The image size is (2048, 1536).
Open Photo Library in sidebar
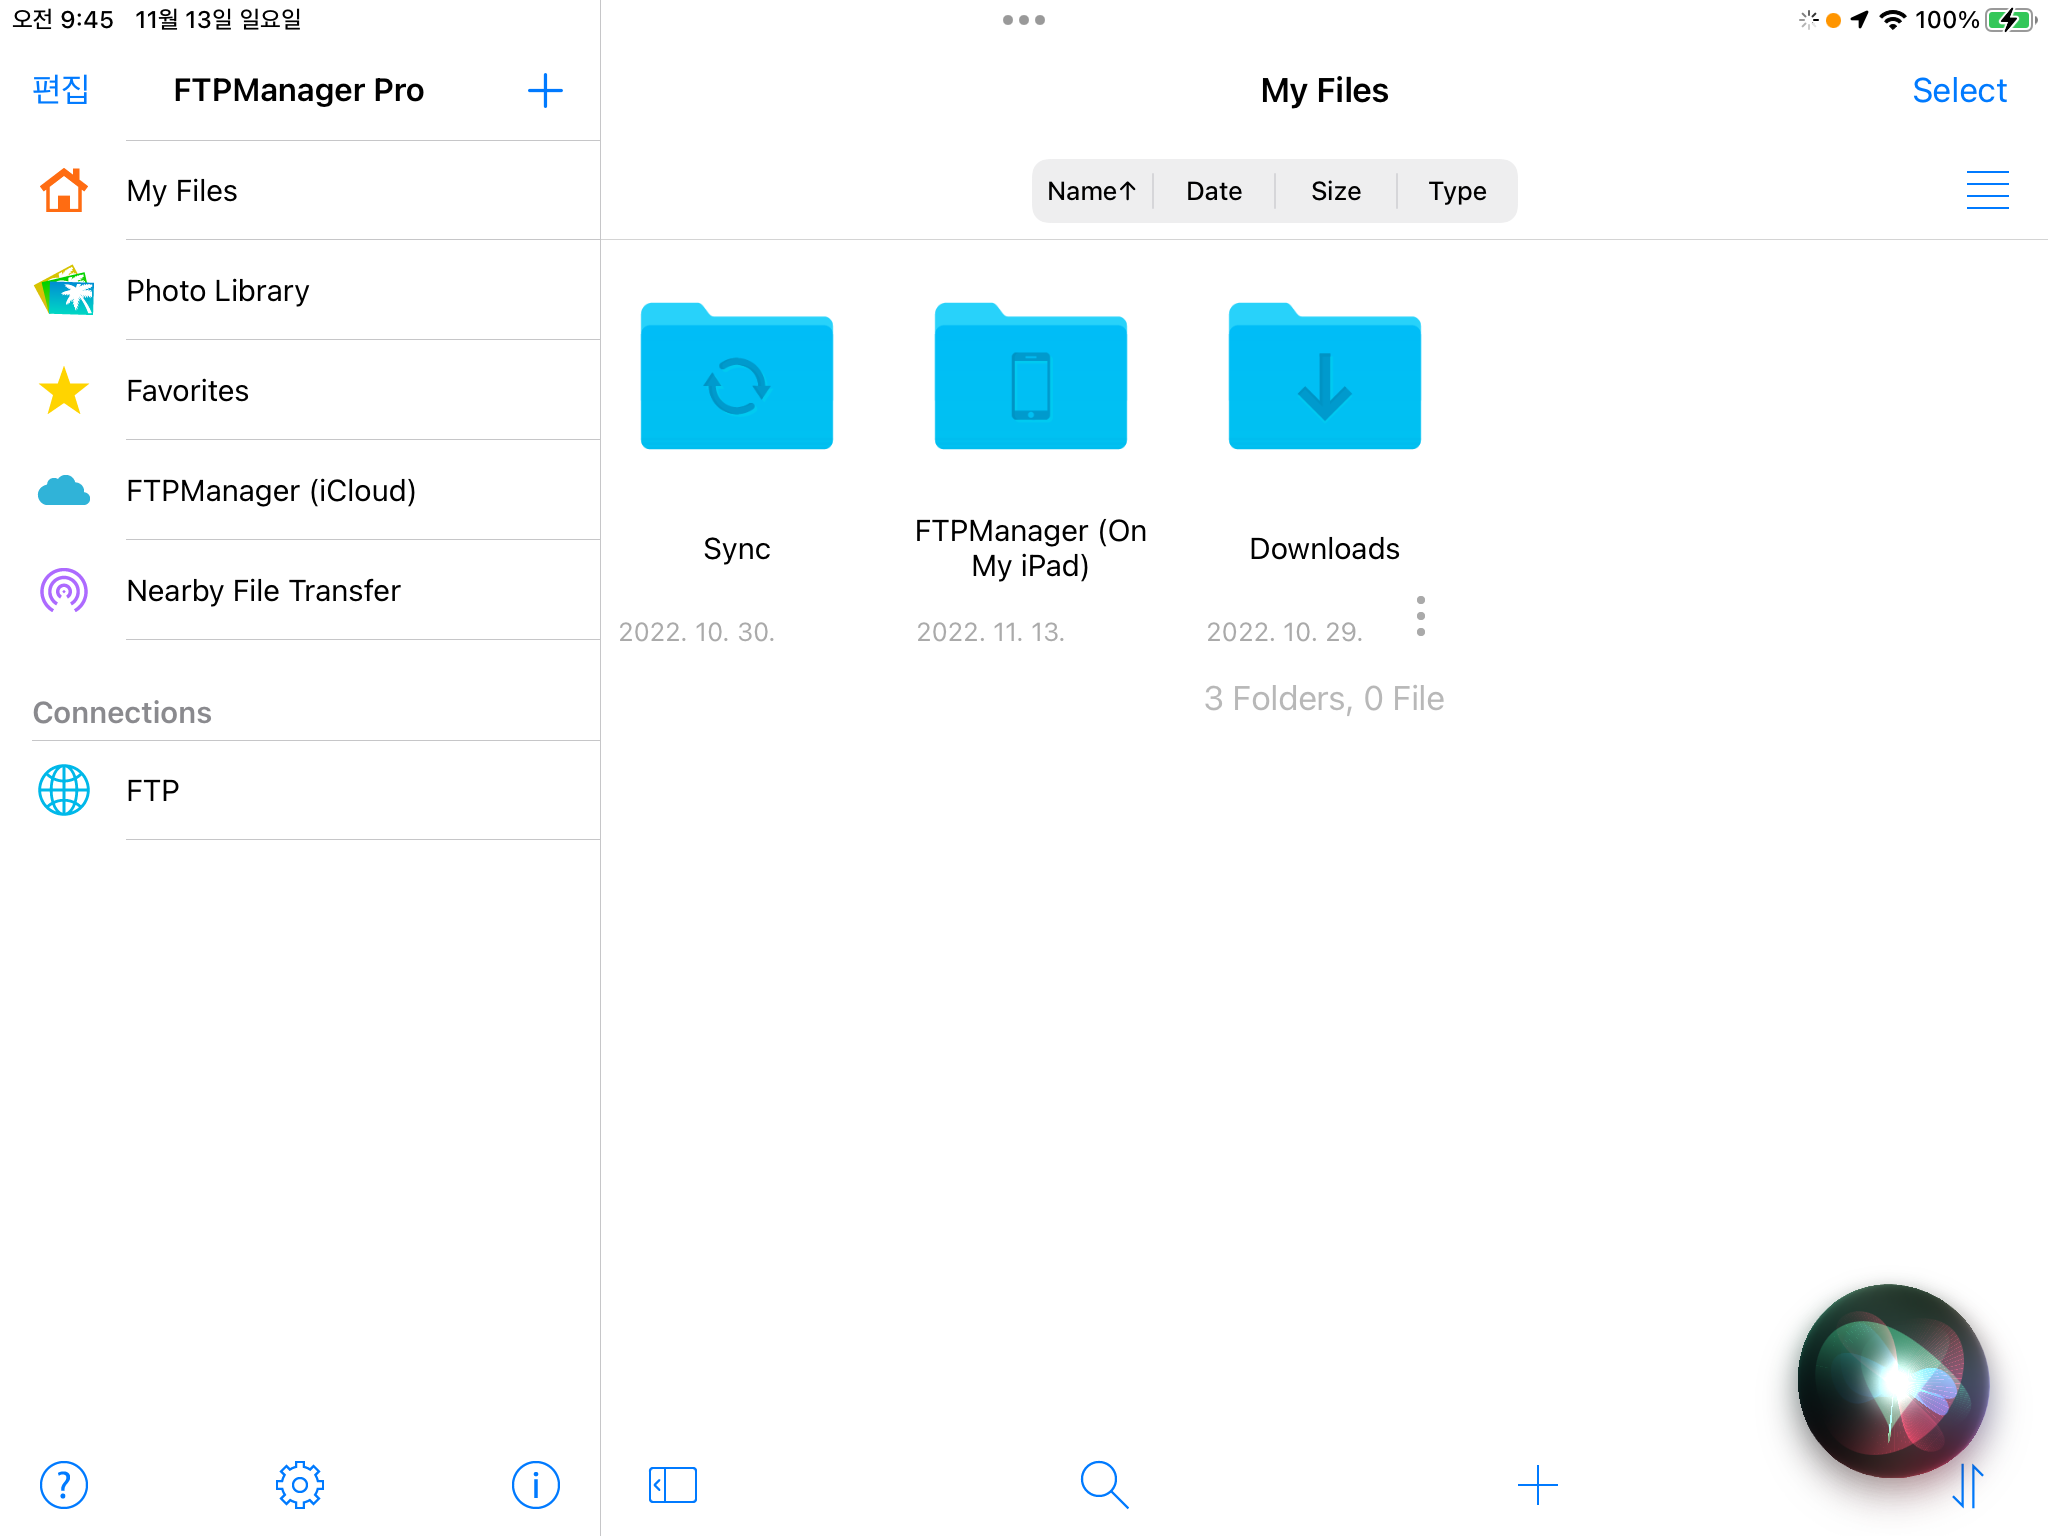point(218,291)
